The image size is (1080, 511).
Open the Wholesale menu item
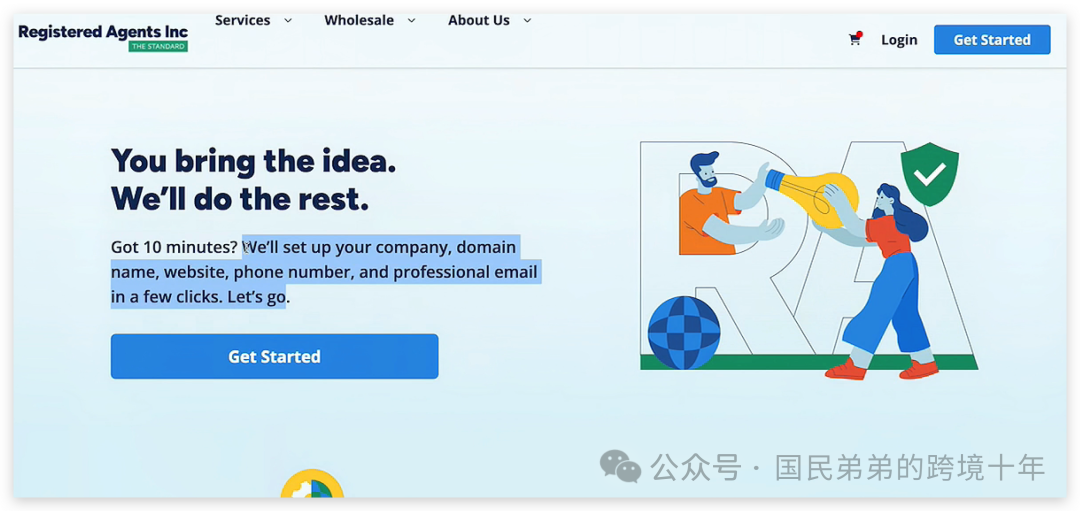359,21
